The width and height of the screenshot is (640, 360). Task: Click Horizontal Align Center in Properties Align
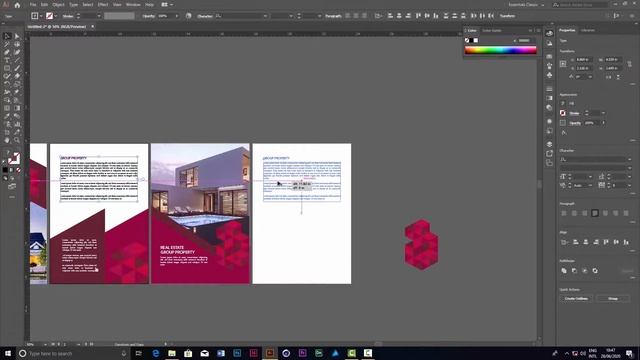586,242
